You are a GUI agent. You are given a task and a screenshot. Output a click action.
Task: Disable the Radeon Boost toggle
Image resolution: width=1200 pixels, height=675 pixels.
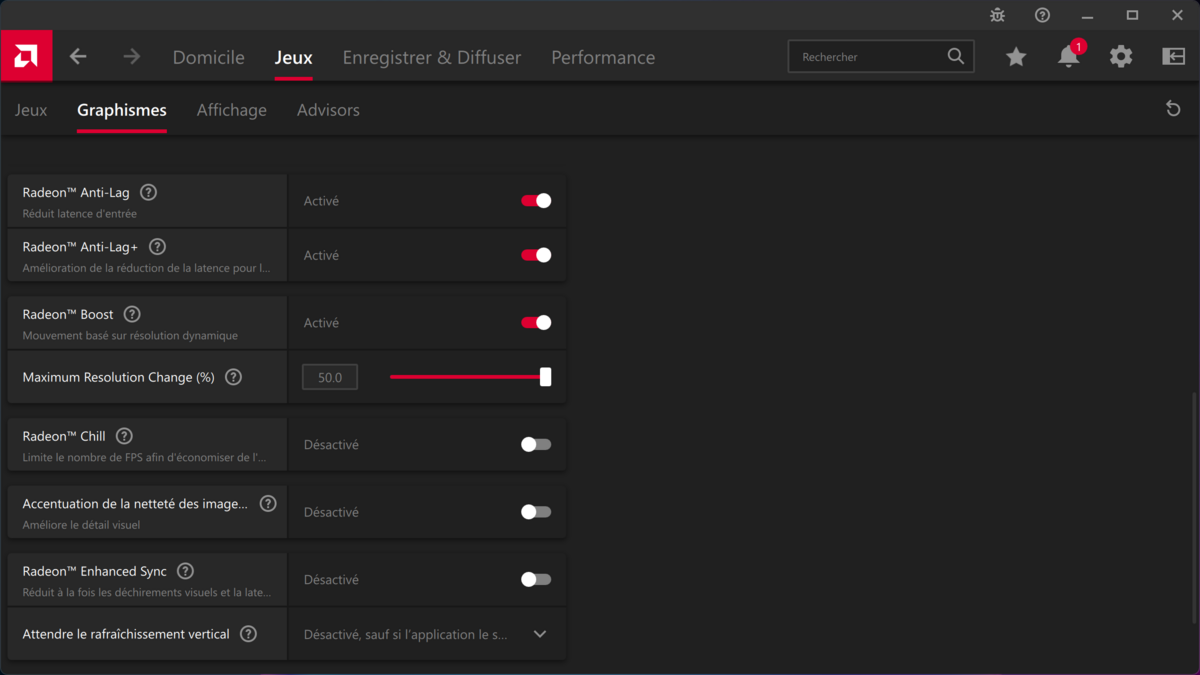click(x=536, y=323)
